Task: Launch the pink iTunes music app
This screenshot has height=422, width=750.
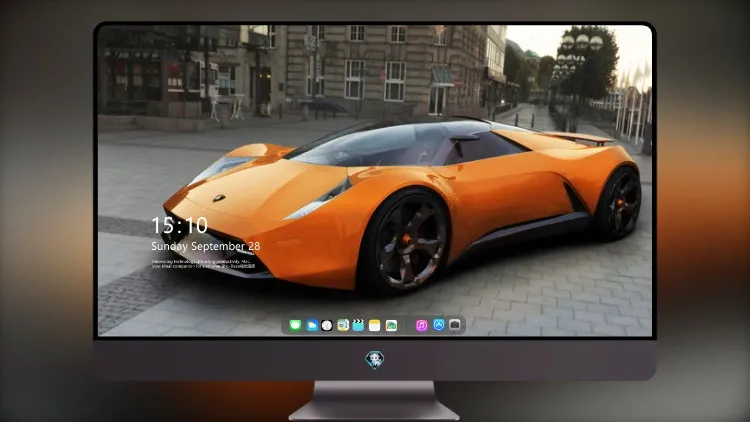Action: 421,325
